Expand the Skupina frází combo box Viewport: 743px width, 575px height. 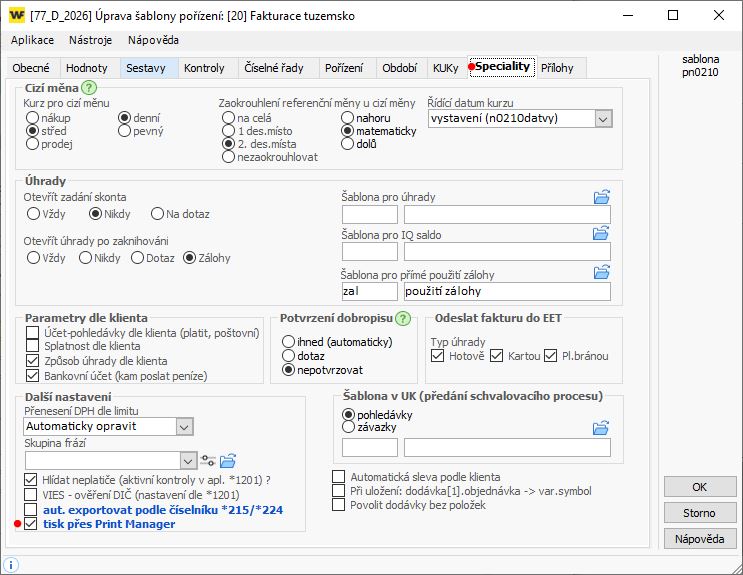tap(187, 460)
